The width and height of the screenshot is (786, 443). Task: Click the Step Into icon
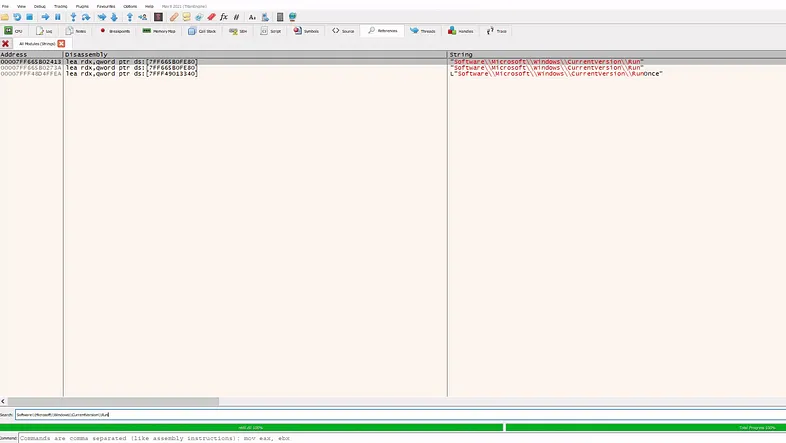(x=73, y=17)
